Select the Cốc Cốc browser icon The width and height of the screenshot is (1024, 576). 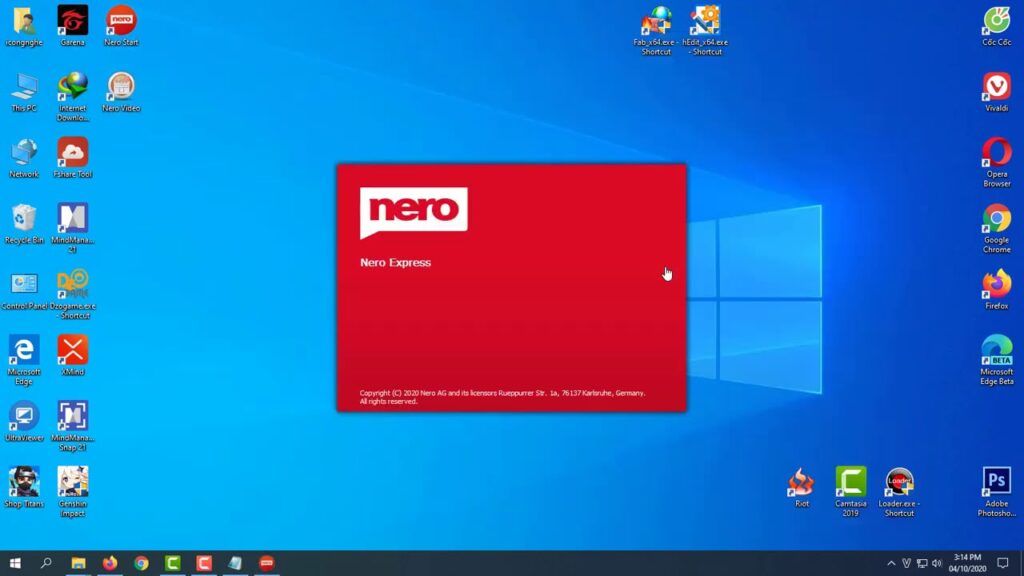[x=997, y=26]
